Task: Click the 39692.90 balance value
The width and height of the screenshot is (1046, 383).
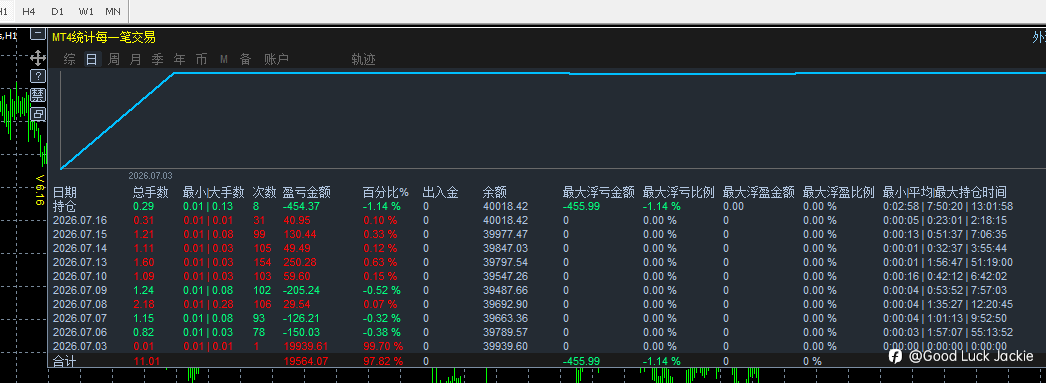Action: click(505, 304)
